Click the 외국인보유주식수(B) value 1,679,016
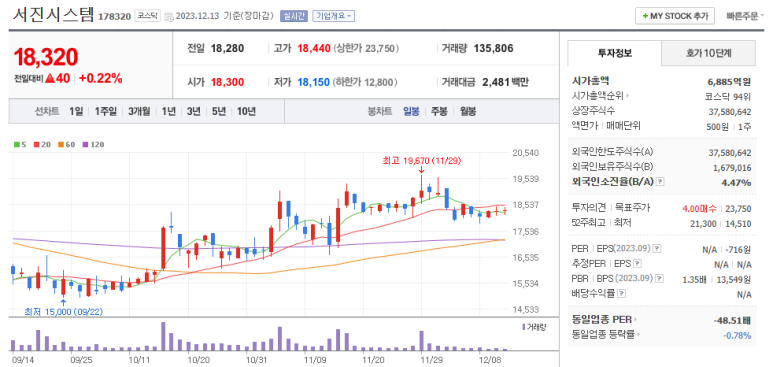773x367 pixels. click(732, 168)
